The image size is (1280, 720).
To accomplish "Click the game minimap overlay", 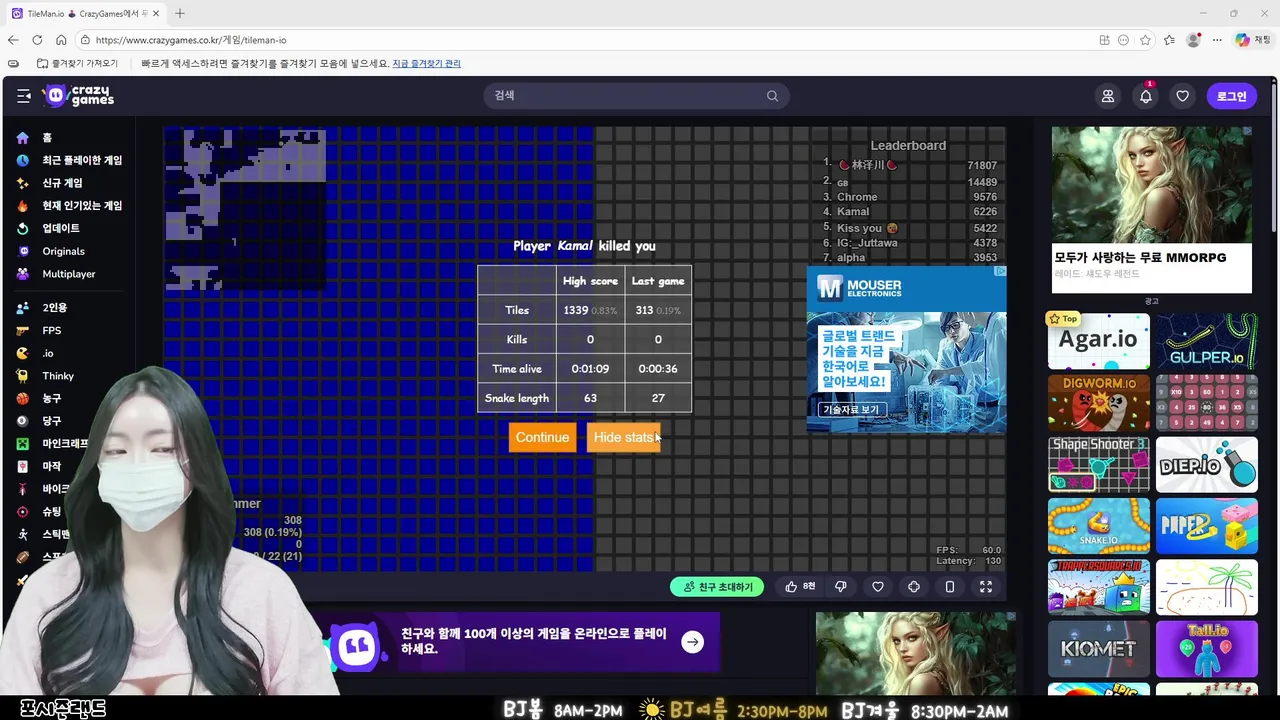I will [x=245, y=210].
